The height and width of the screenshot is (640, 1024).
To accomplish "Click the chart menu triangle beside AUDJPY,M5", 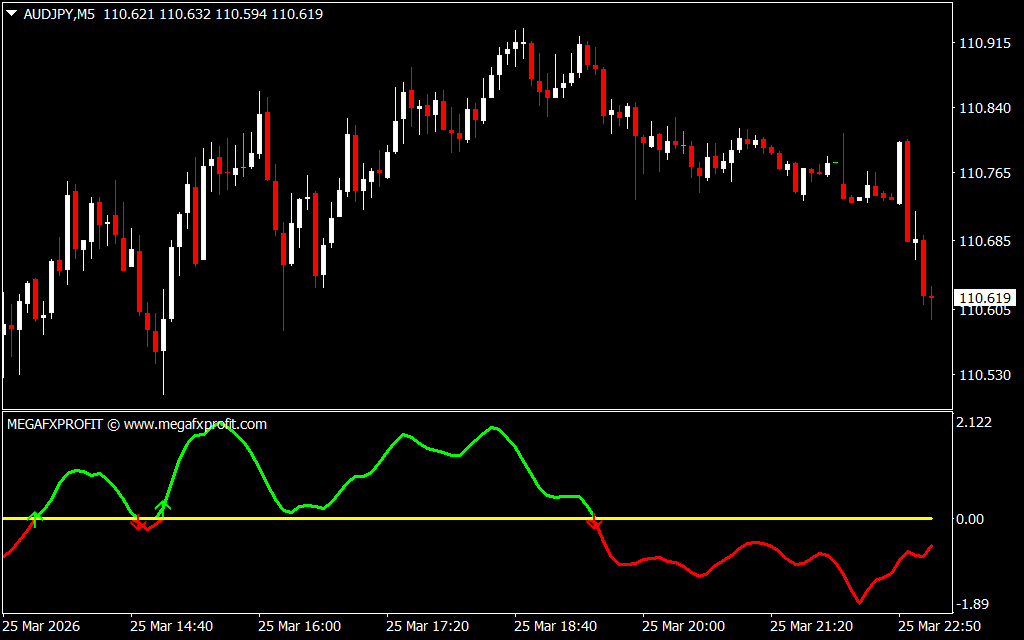I will tap(11, 15).
